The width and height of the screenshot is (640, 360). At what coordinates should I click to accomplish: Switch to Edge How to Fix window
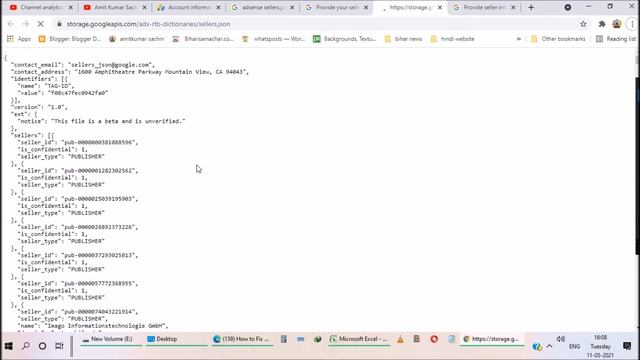click(x=242, y=339)
